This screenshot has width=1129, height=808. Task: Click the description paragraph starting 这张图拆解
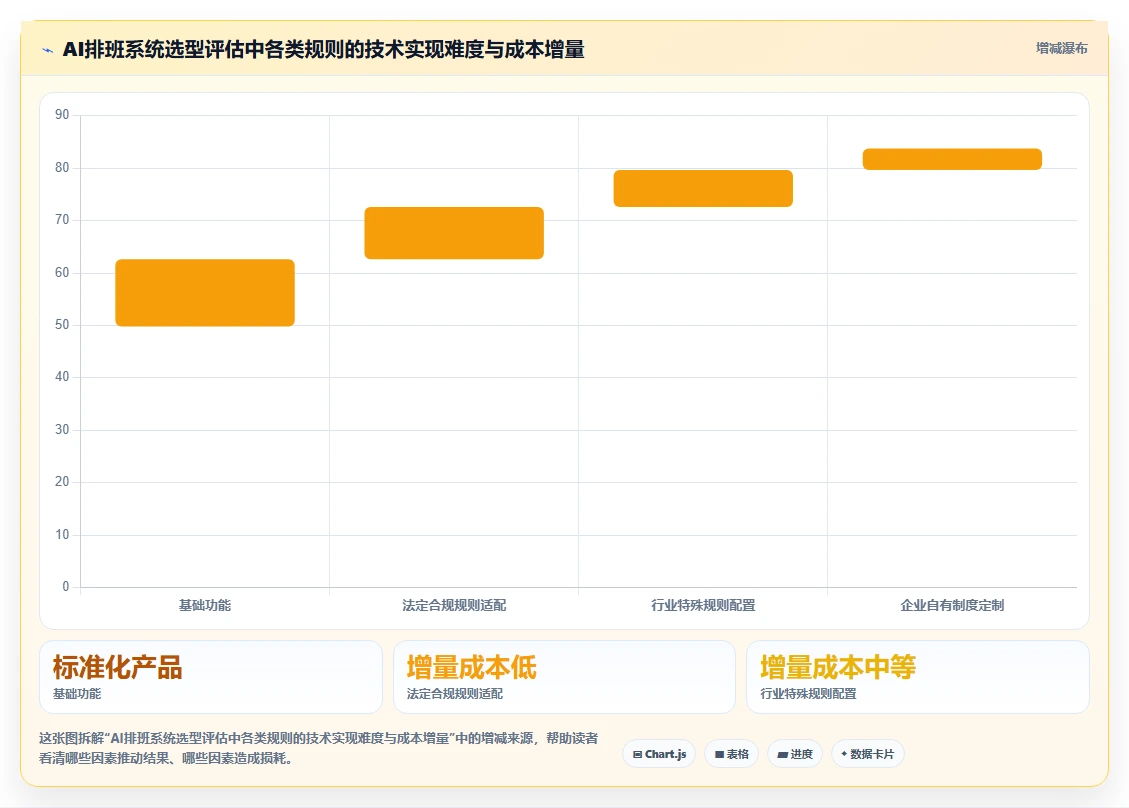pos(318,748)
